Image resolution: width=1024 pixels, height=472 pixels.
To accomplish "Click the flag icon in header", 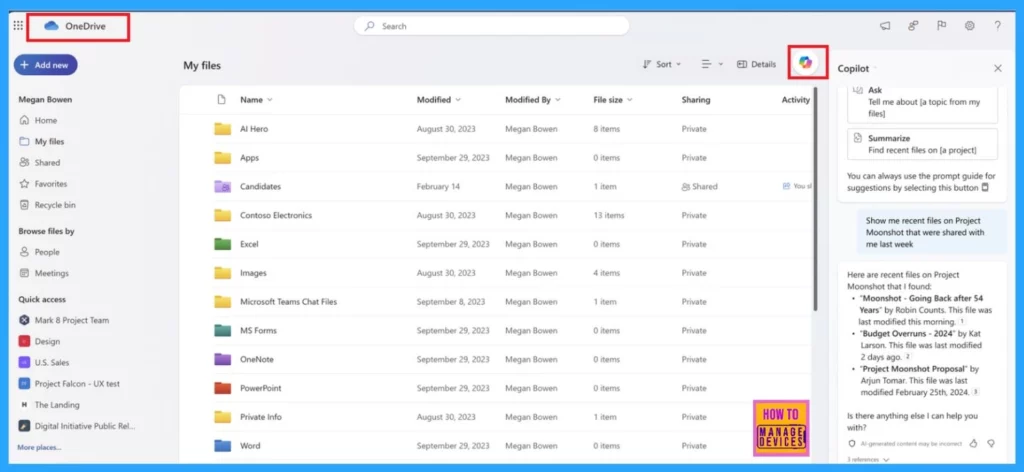I will point(941,26).
